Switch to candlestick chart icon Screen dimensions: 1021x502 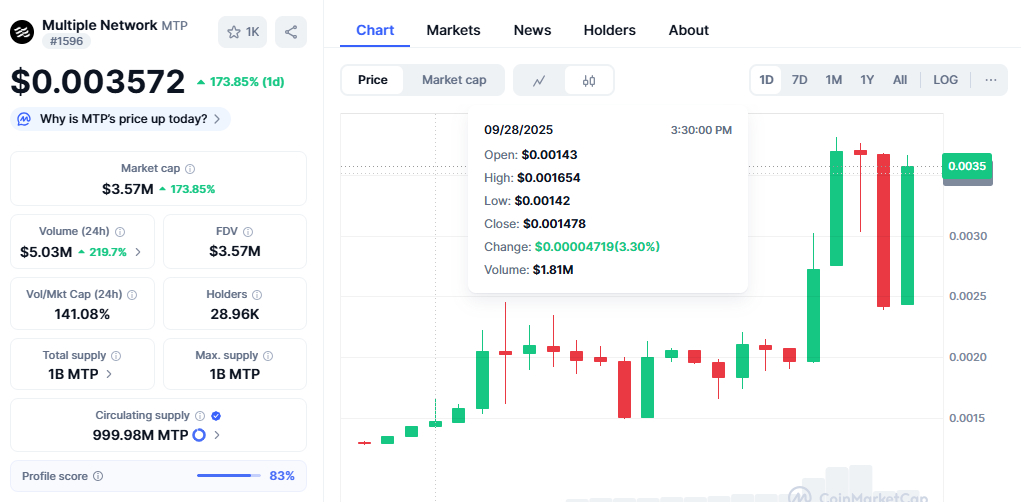click(x=589, y=80)
